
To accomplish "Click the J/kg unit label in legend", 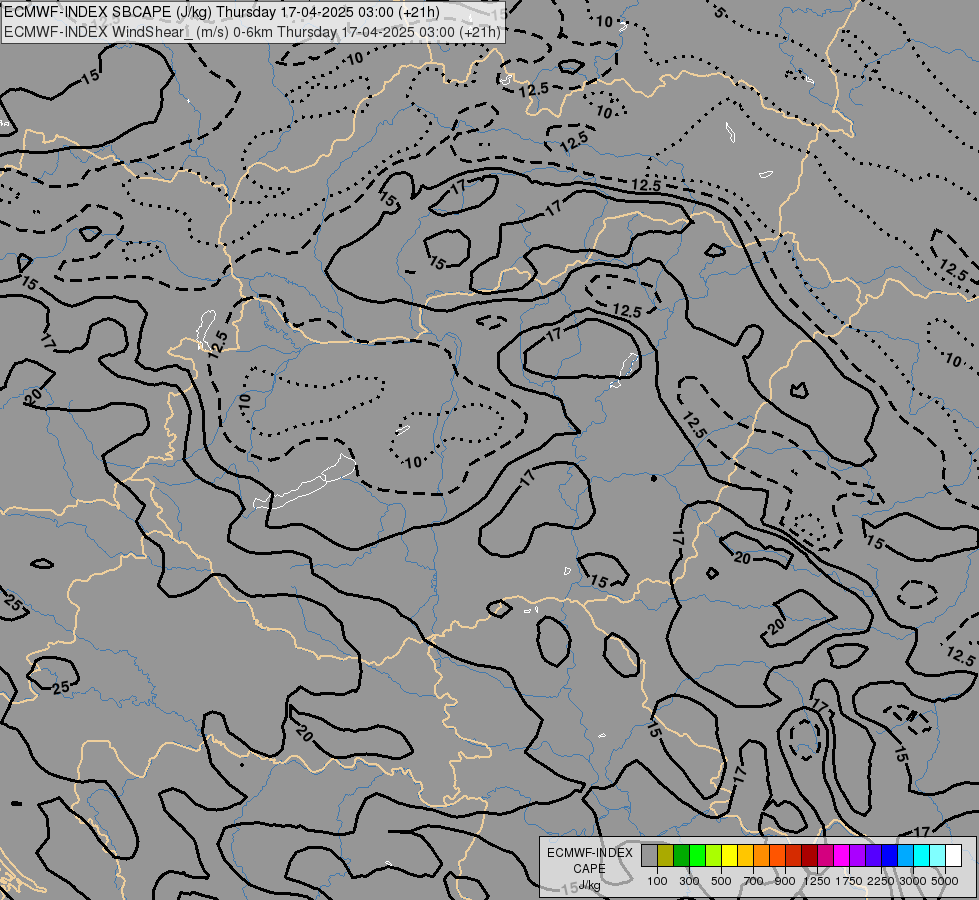I will pyautogui.click(x=589, y=885).
